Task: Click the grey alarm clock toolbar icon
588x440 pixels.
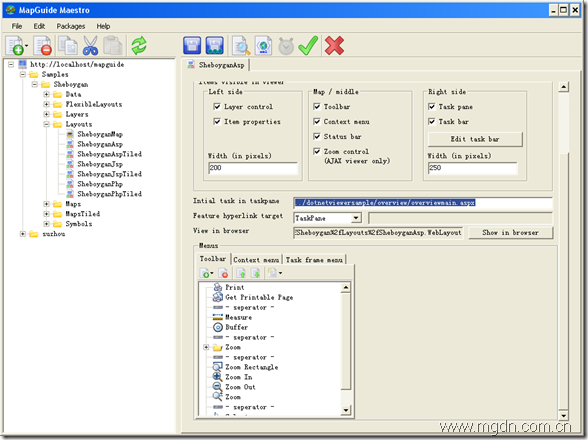Action: (286, 46)
